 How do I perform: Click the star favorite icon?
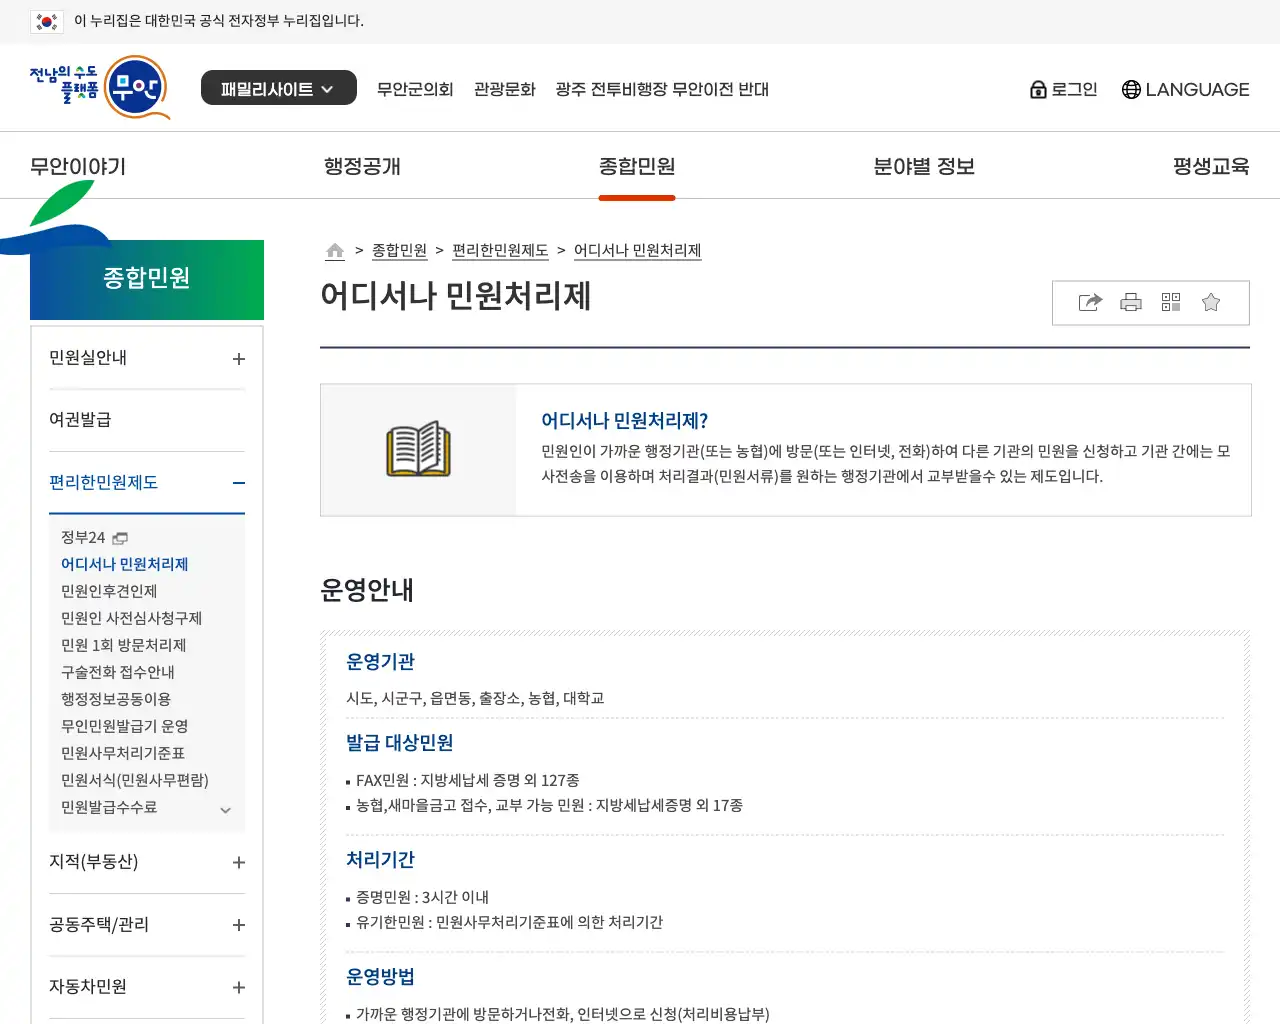click(1211, 302)
